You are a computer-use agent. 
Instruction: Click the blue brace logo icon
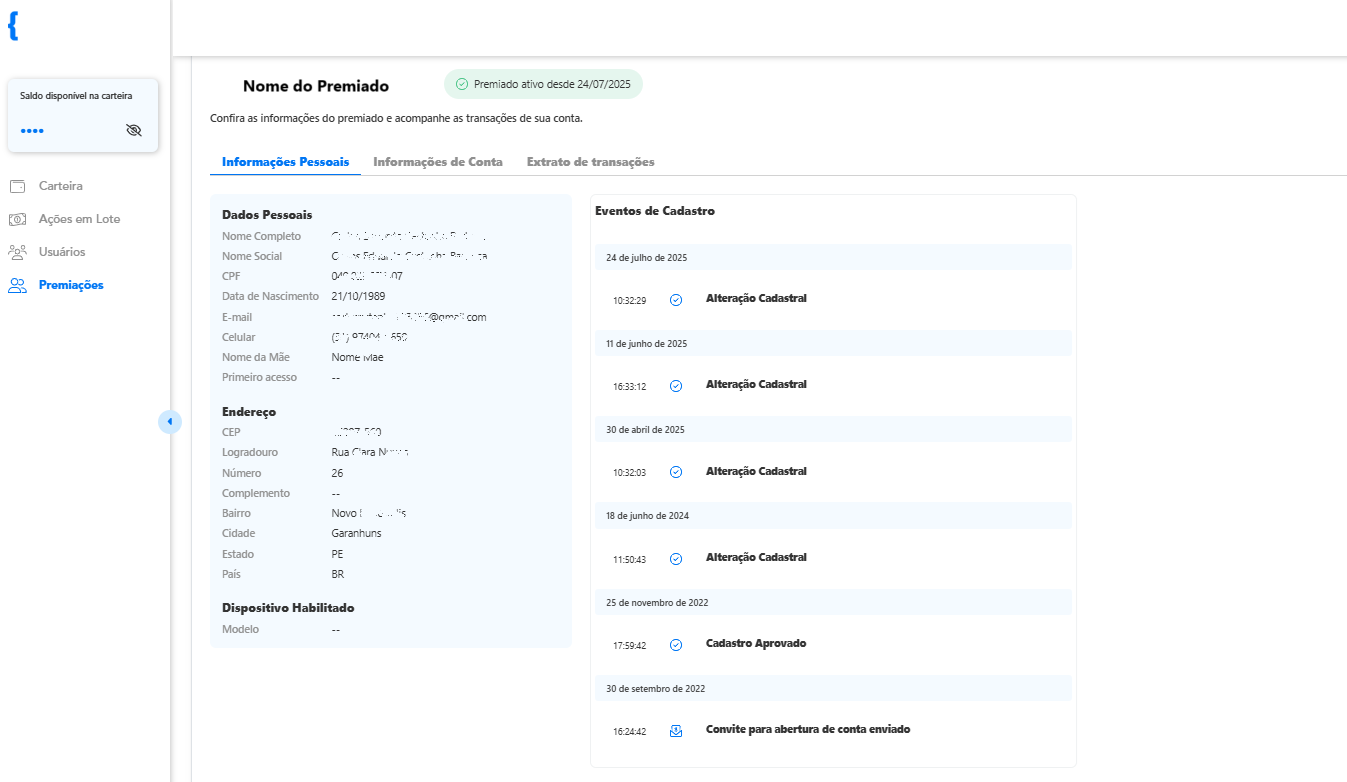pos(13,26)
